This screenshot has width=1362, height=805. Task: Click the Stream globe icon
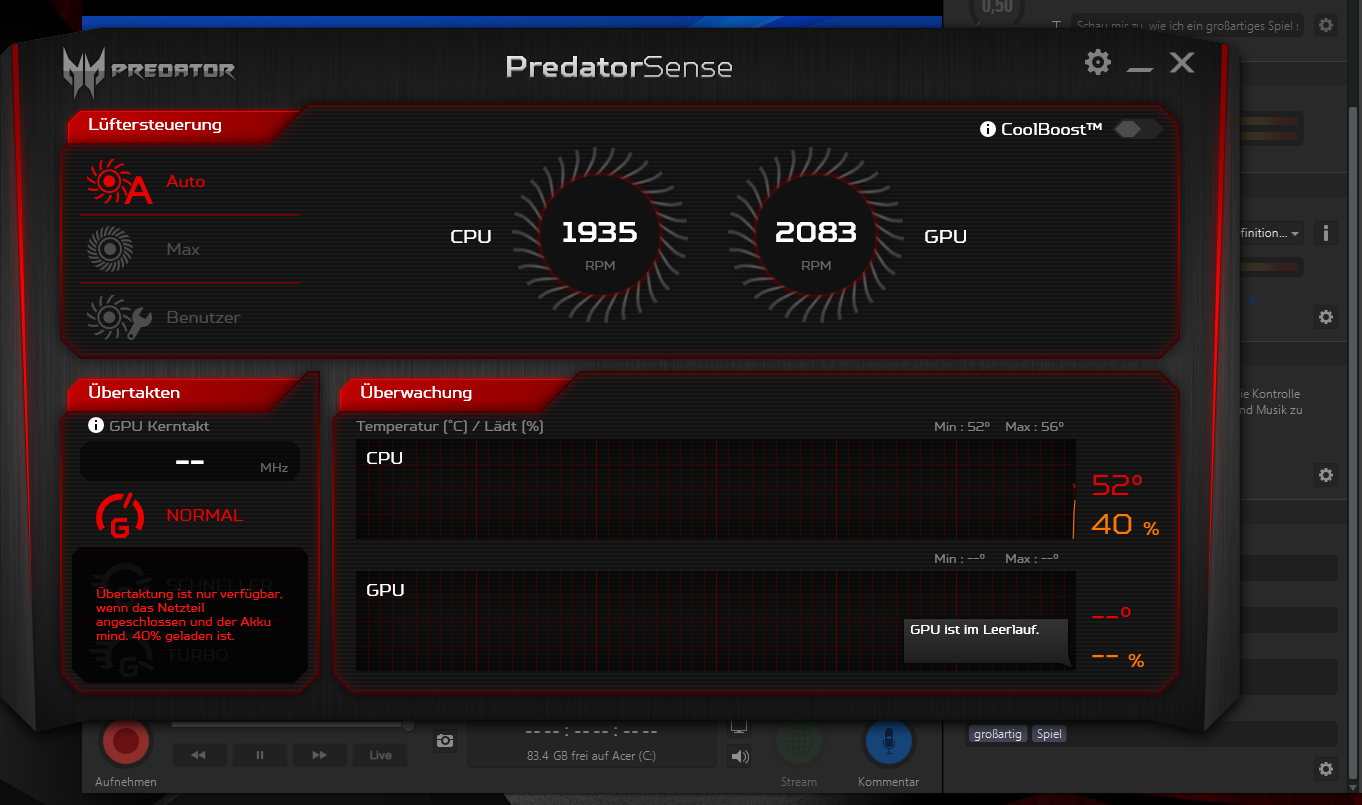tap(799, 743)
